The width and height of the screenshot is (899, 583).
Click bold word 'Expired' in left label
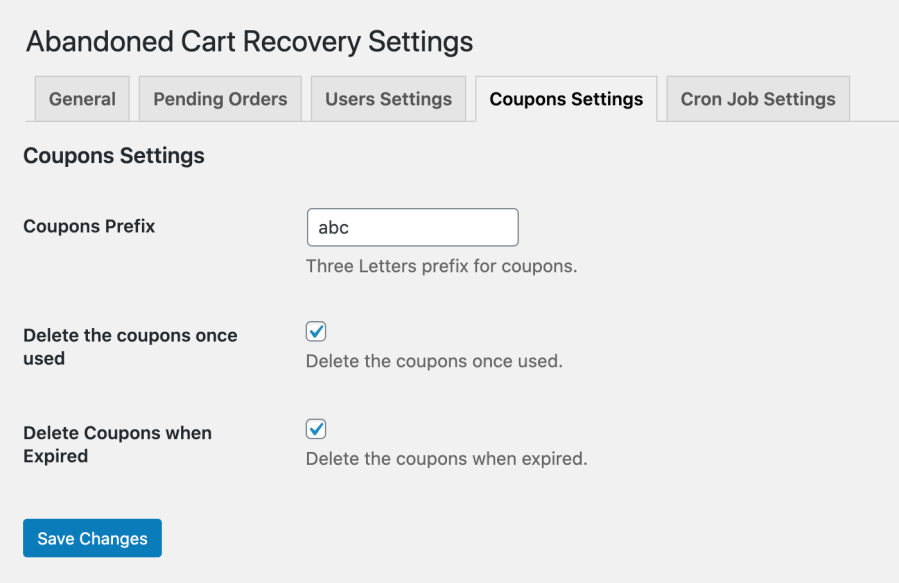[x=56, y=456]
